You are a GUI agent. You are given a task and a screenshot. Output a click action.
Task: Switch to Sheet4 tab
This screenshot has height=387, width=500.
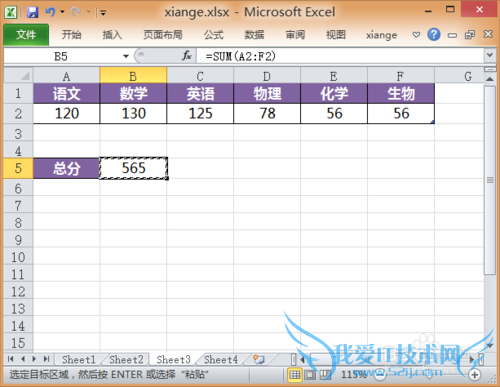click(x=221, y=360)
